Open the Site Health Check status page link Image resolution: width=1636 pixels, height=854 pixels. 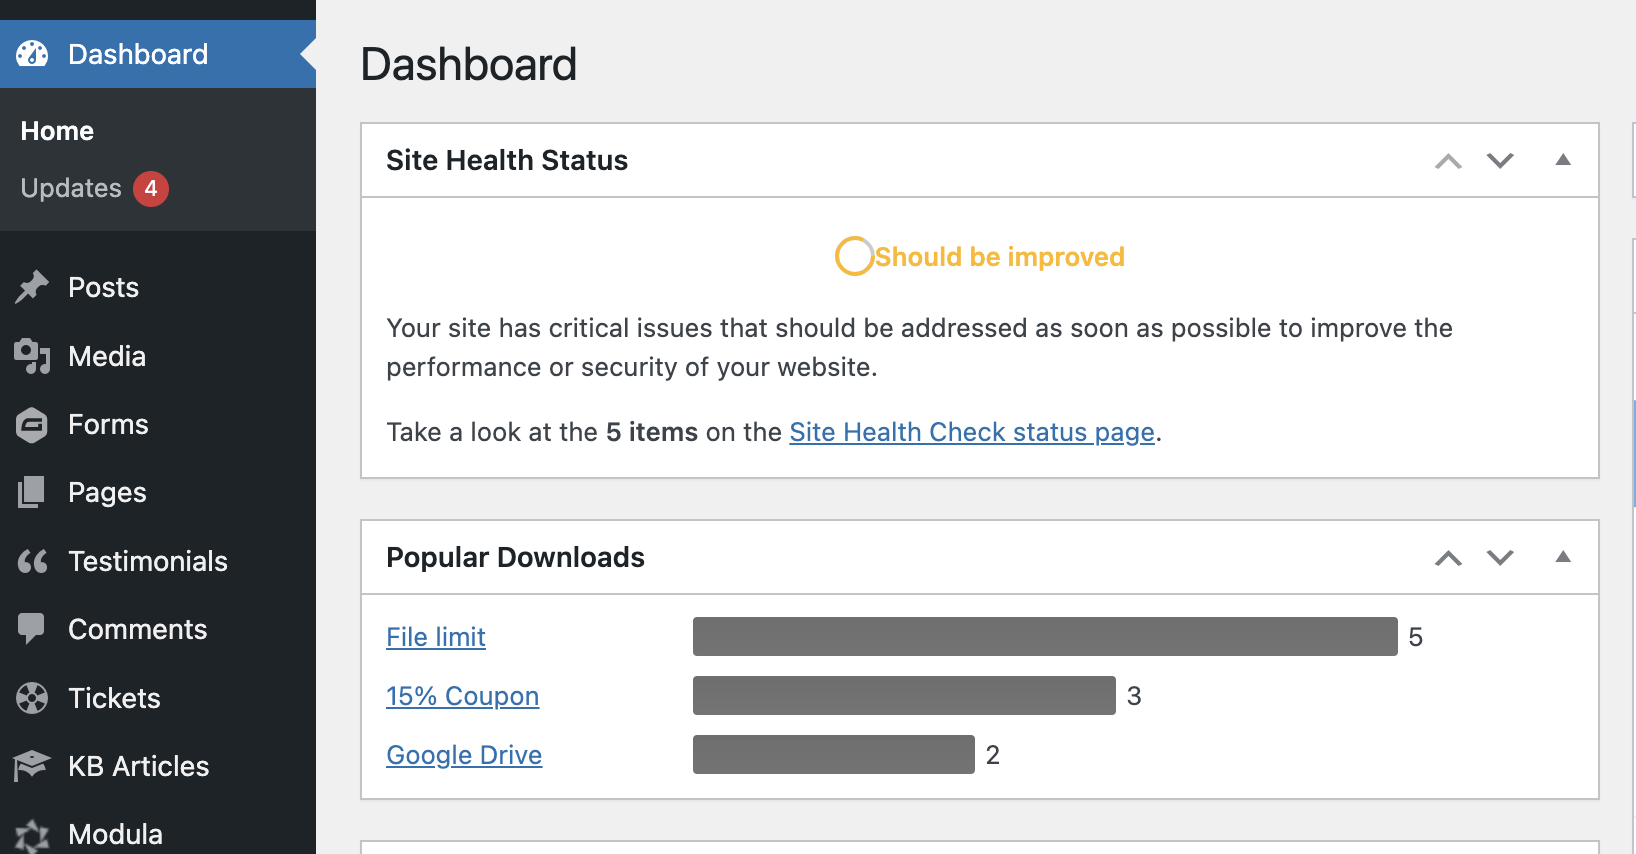(972, 432)
